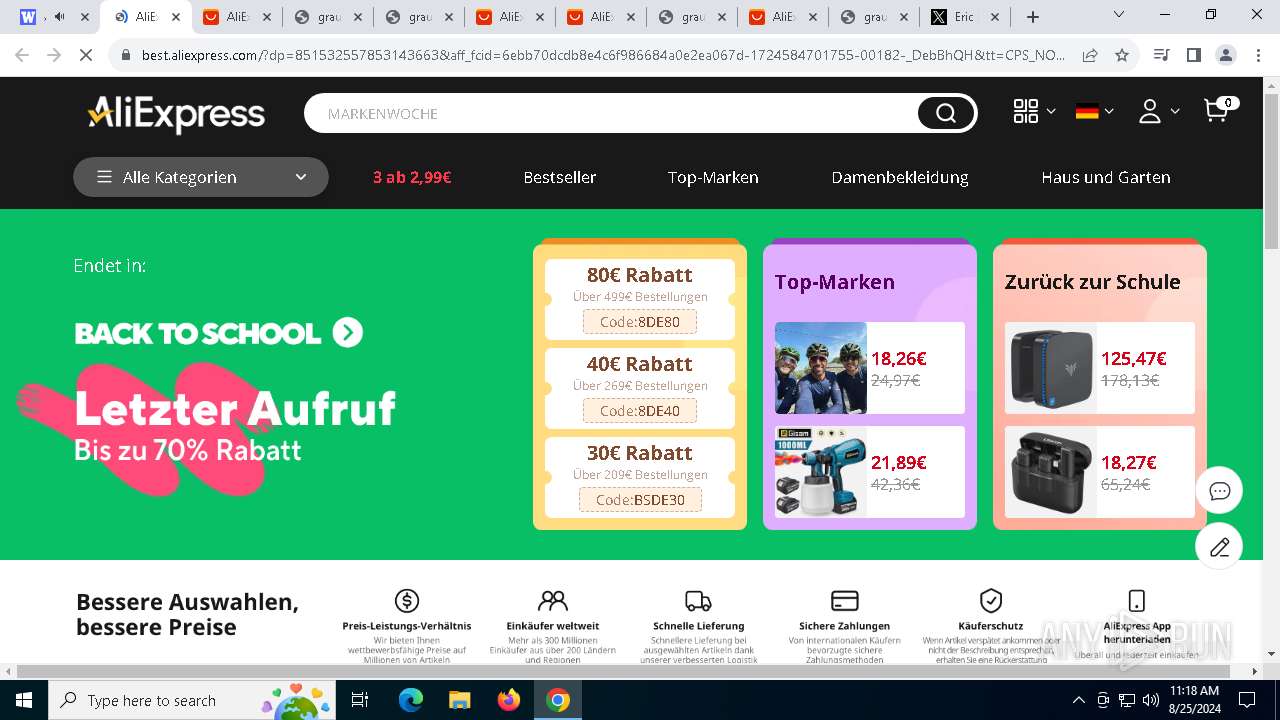The width and height of the screenshot is (1280, 720).
Task: Expand the QR code dropdown chevron
Action: 1051,112
